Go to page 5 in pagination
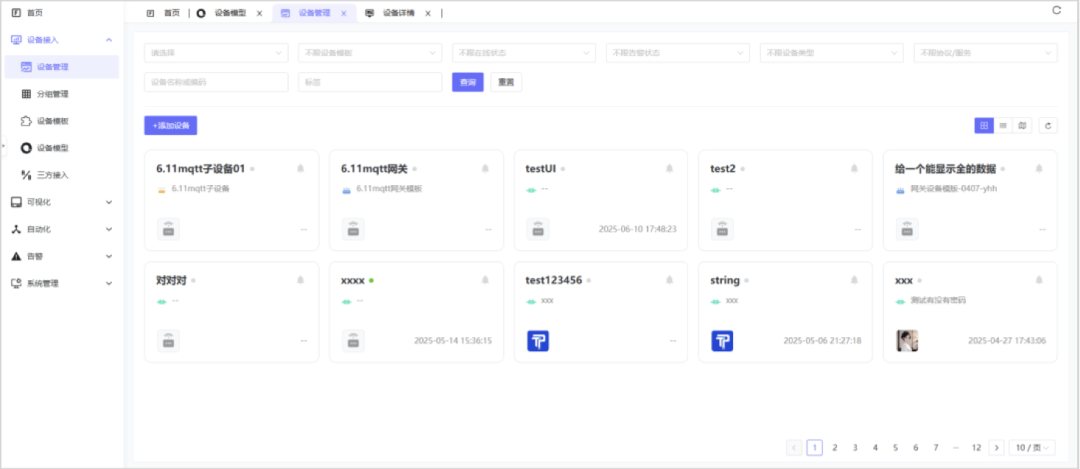This screenshot has width=1080, height=469. coord(895,447)
